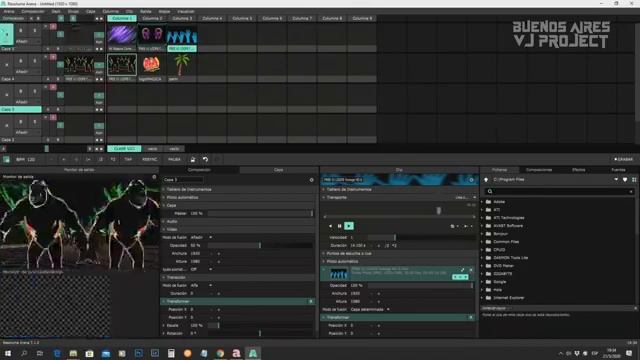This screenshot has width=640, height=360.
Task: Open the Composición menu
Action: click(x=33, y=11)
